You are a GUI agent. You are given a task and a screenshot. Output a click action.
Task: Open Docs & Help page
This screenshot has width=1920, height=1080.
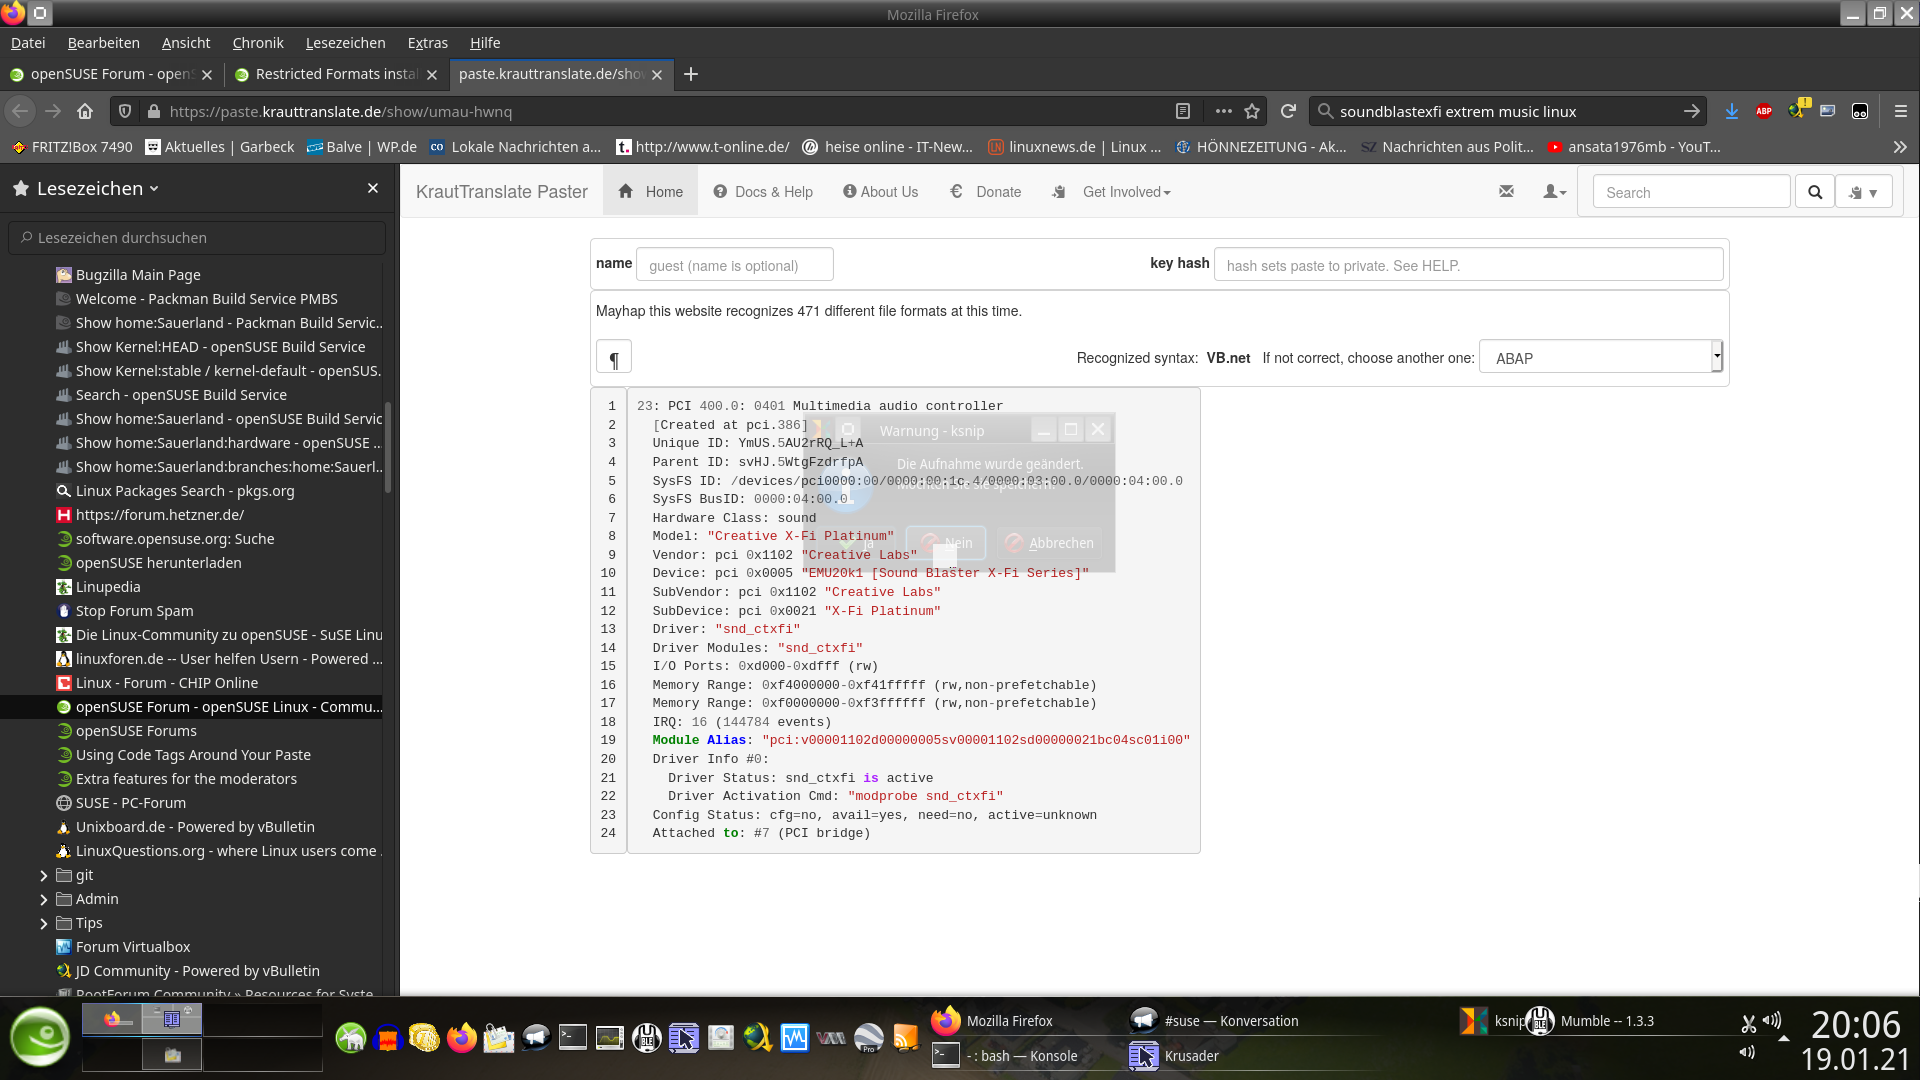click(x=763, y=192)
